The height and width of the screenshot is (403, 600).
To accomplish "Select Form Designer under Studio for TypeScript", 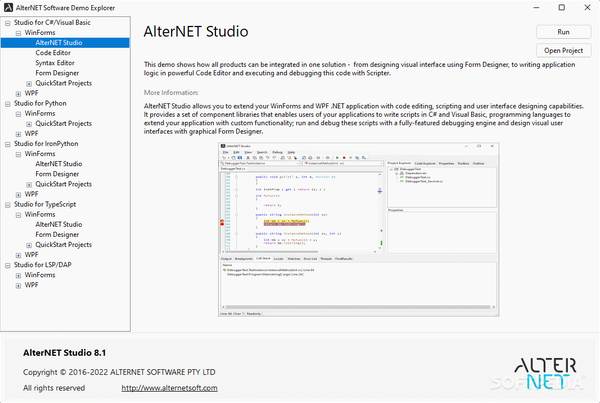I will point(57,235).
